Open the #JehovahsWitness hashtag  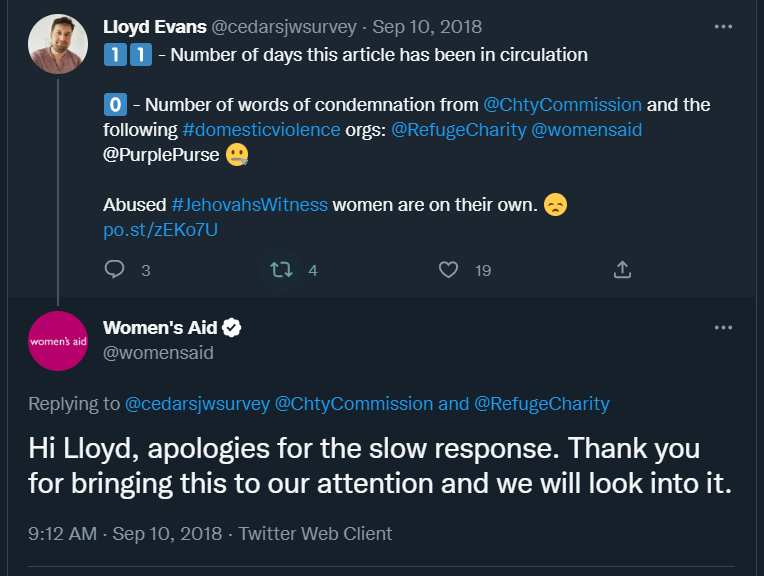(249, 205)
